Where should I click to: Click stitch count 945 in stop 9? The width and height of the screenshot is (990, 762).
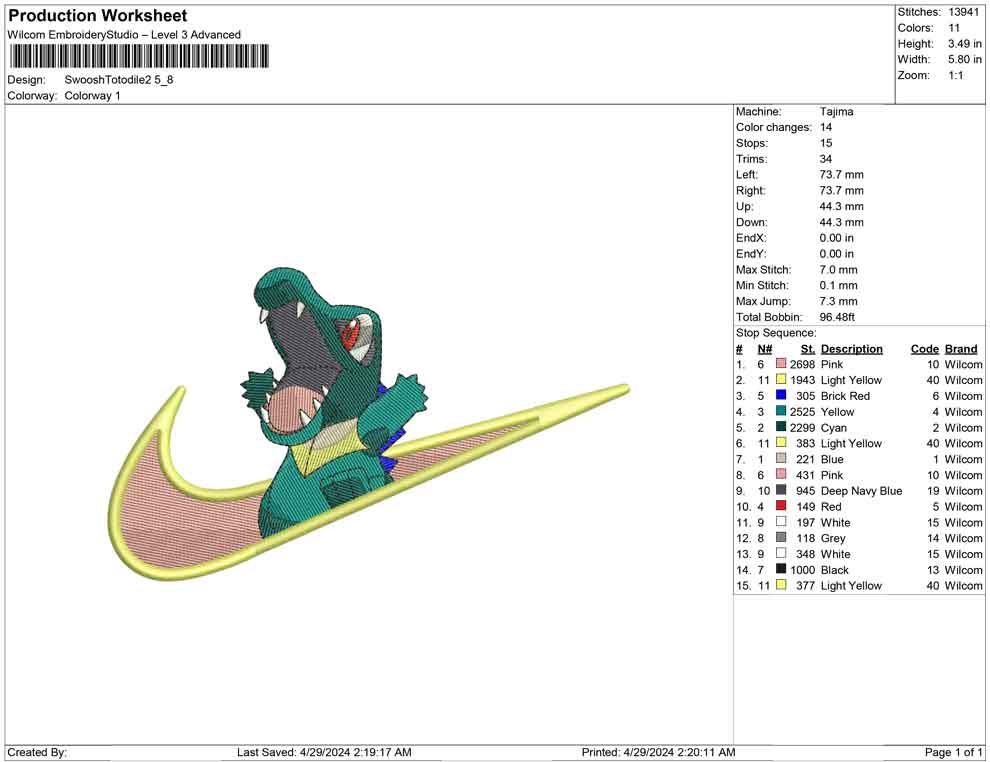806,491
